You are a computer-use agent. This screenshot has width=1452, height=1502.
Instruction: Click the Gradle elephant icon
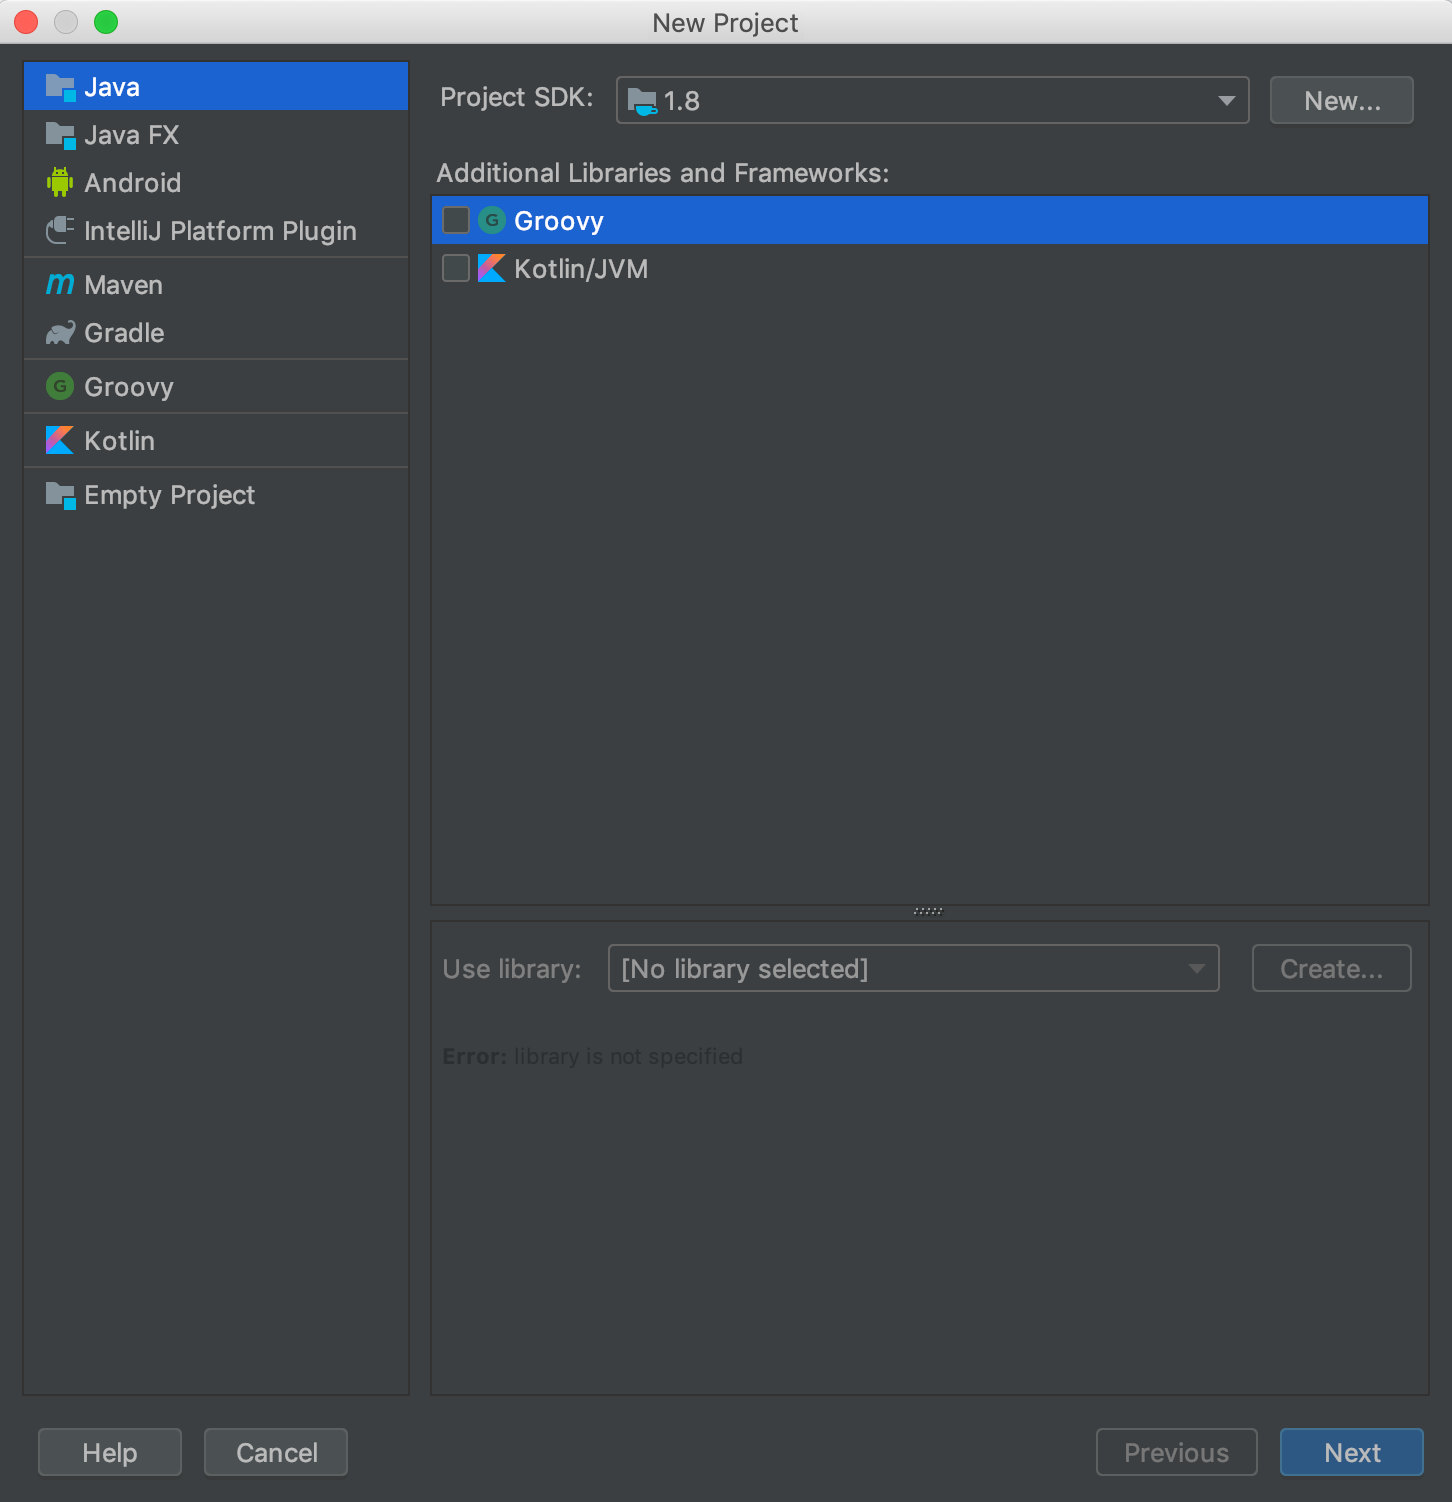(60, 333)
